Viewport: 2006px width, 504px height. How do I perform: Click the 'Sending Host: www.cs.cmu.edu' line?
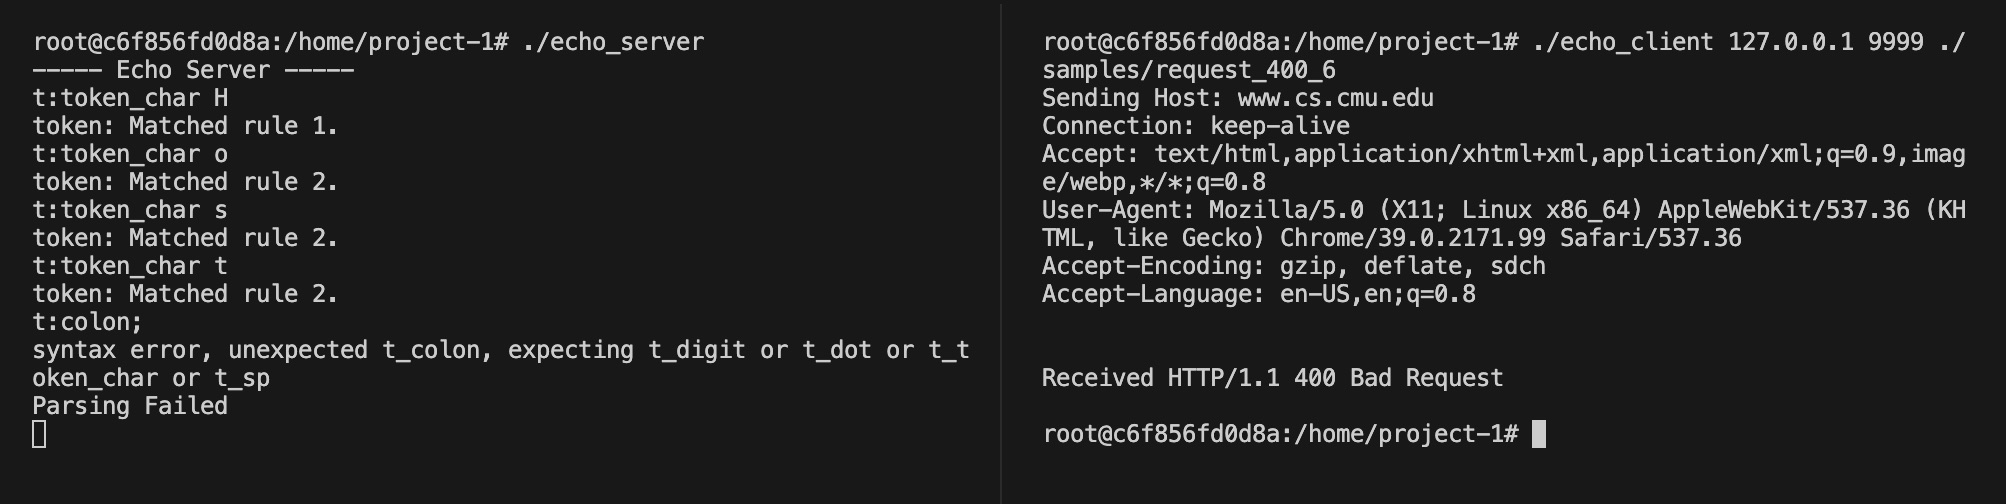(x=1238, y=98)
